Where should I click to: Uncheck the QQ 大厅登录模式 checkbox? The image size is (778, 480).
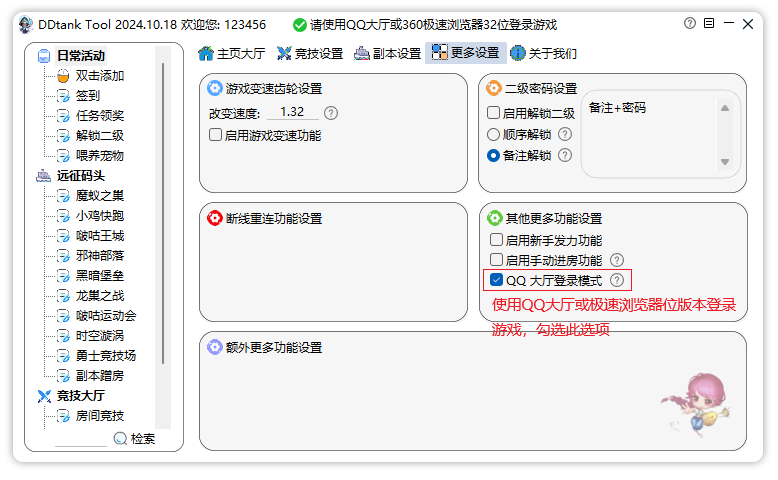(x=496, y=280)
